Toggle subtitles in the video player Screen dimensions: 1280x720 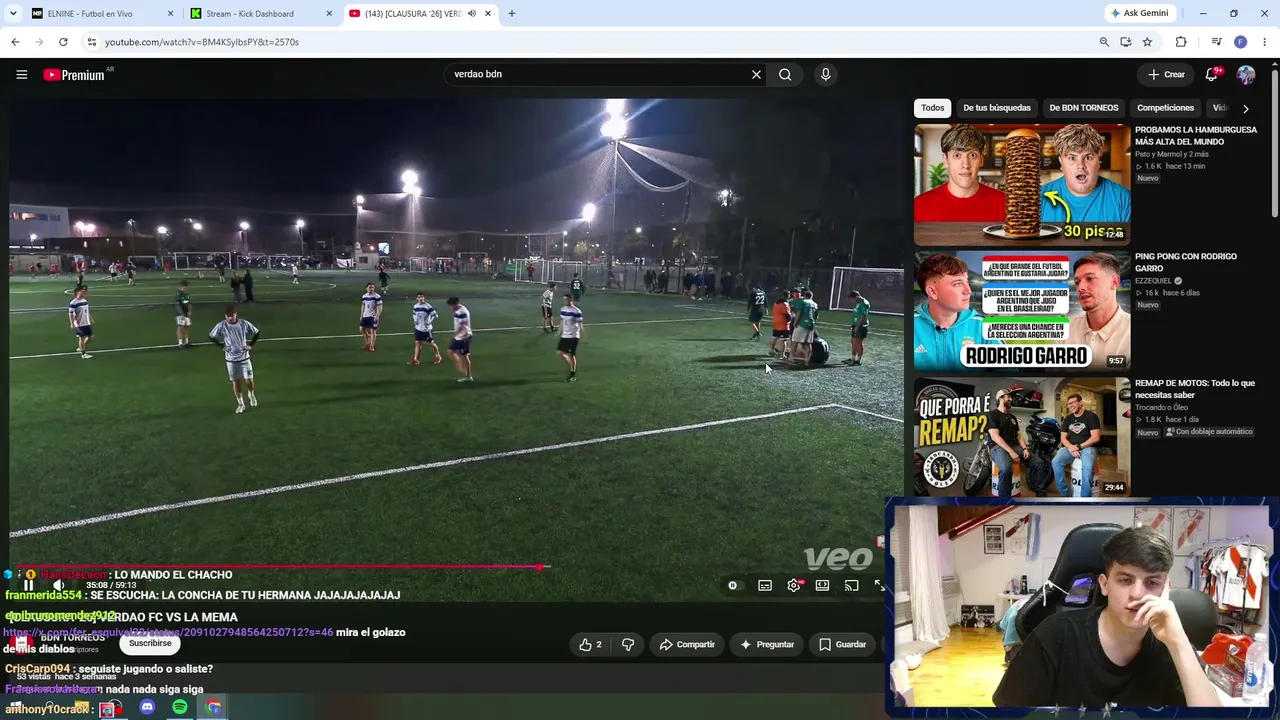coord(765,586)
